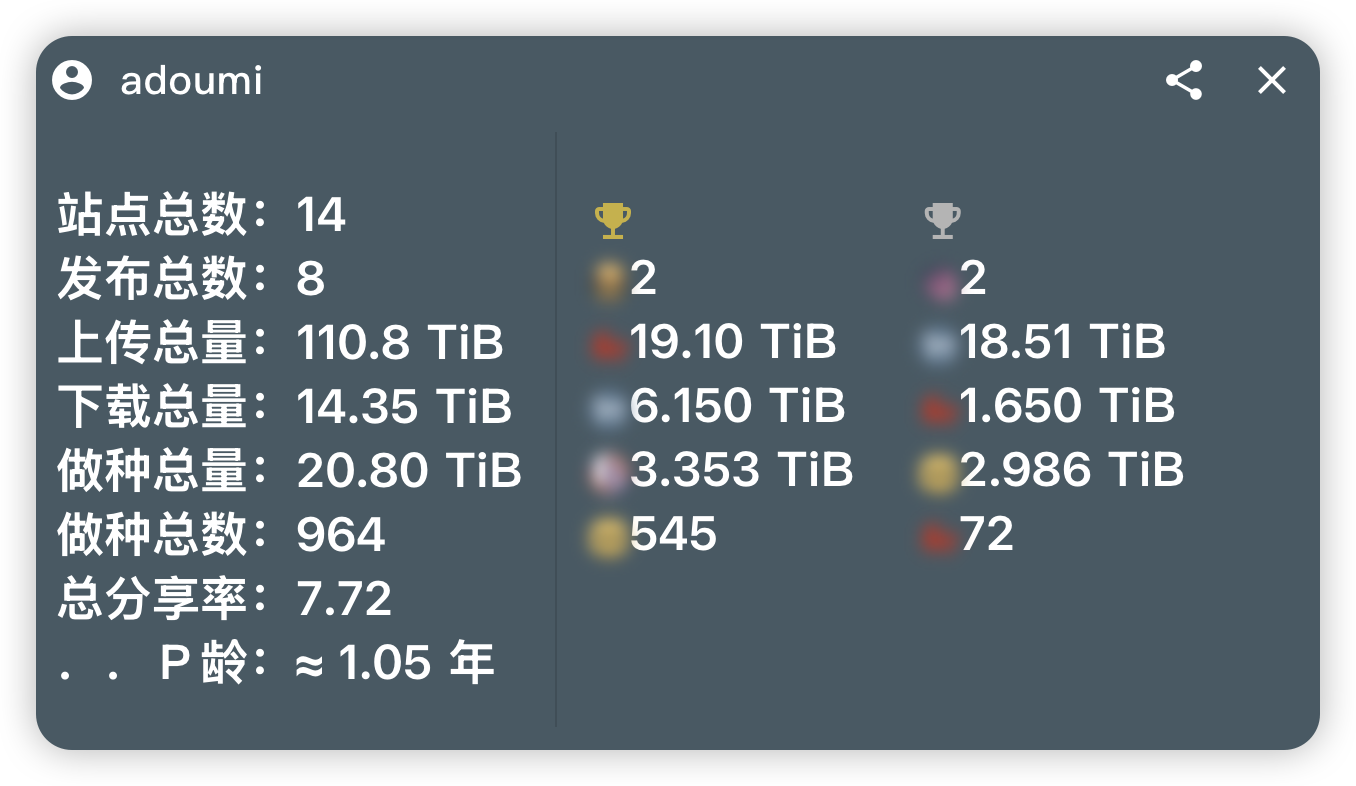Click blurred site icon beside 545
Screen dimensions: 1356x786
(x=609, y=537)
